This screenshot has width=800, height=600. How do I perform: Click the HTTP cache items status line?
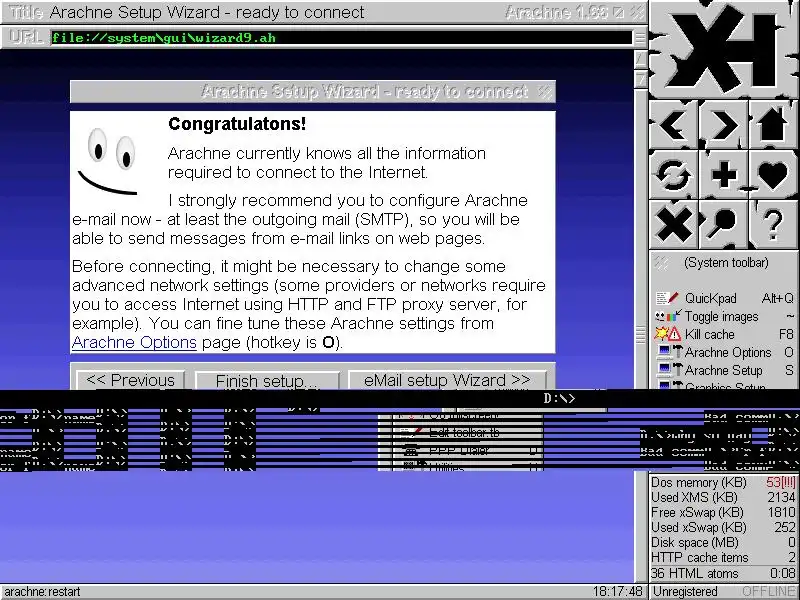click(723, 558)
